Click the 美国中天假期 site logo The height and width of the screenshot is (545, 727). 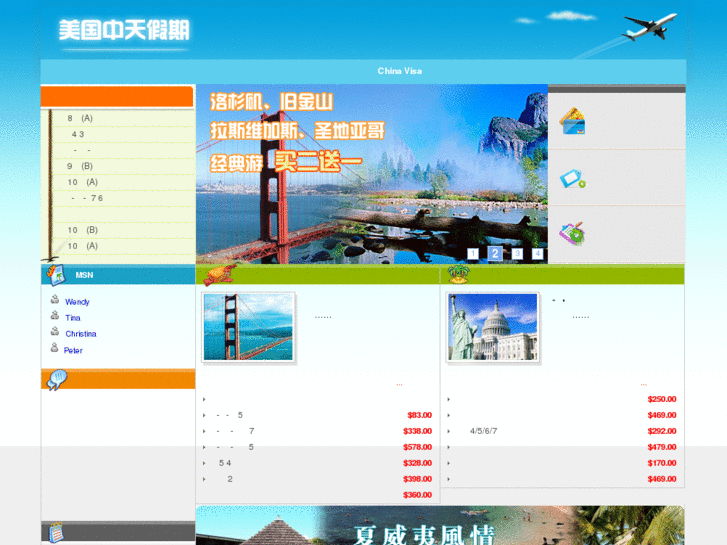click(x=124, y=31)
